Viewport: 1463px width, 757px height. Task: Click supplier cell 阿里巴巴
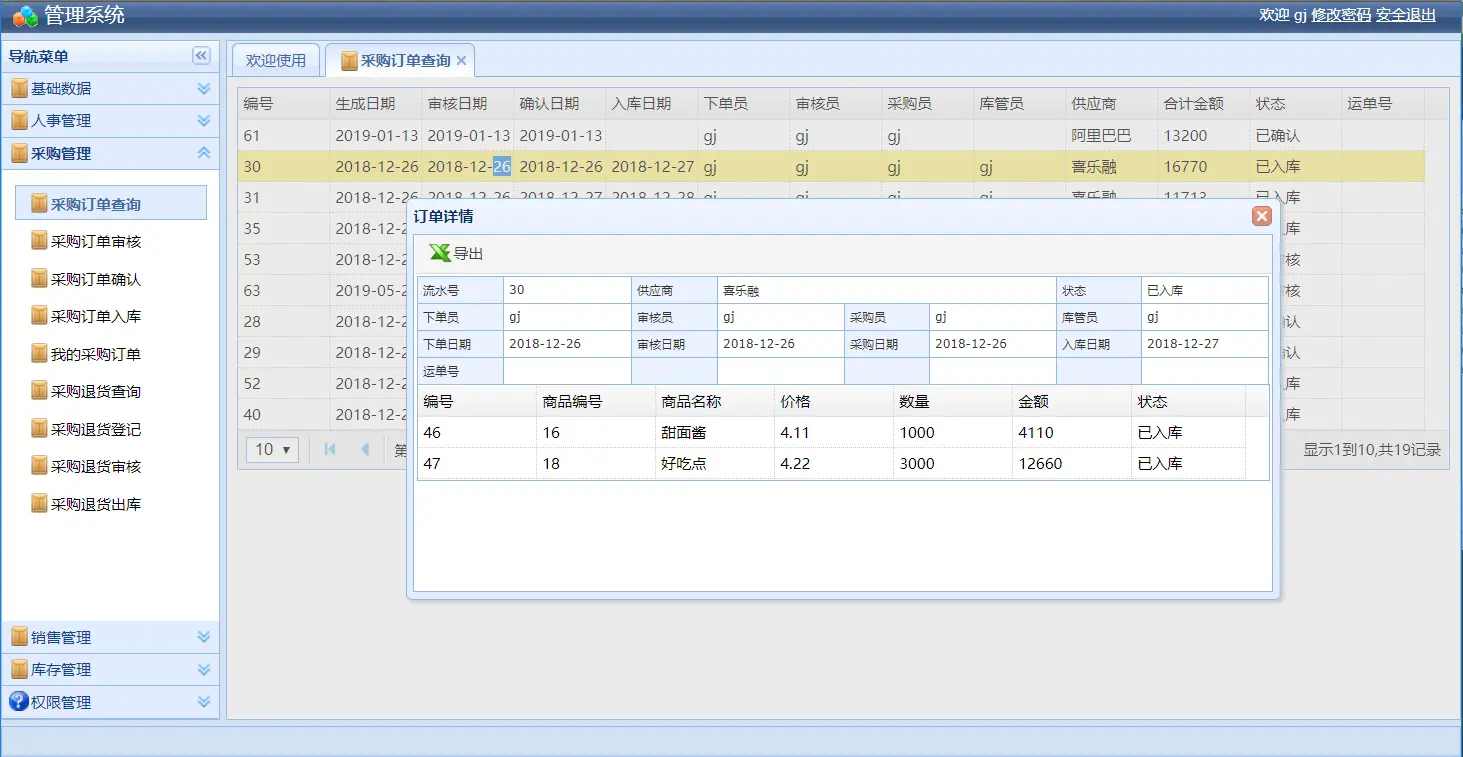tap(1111, 135)
